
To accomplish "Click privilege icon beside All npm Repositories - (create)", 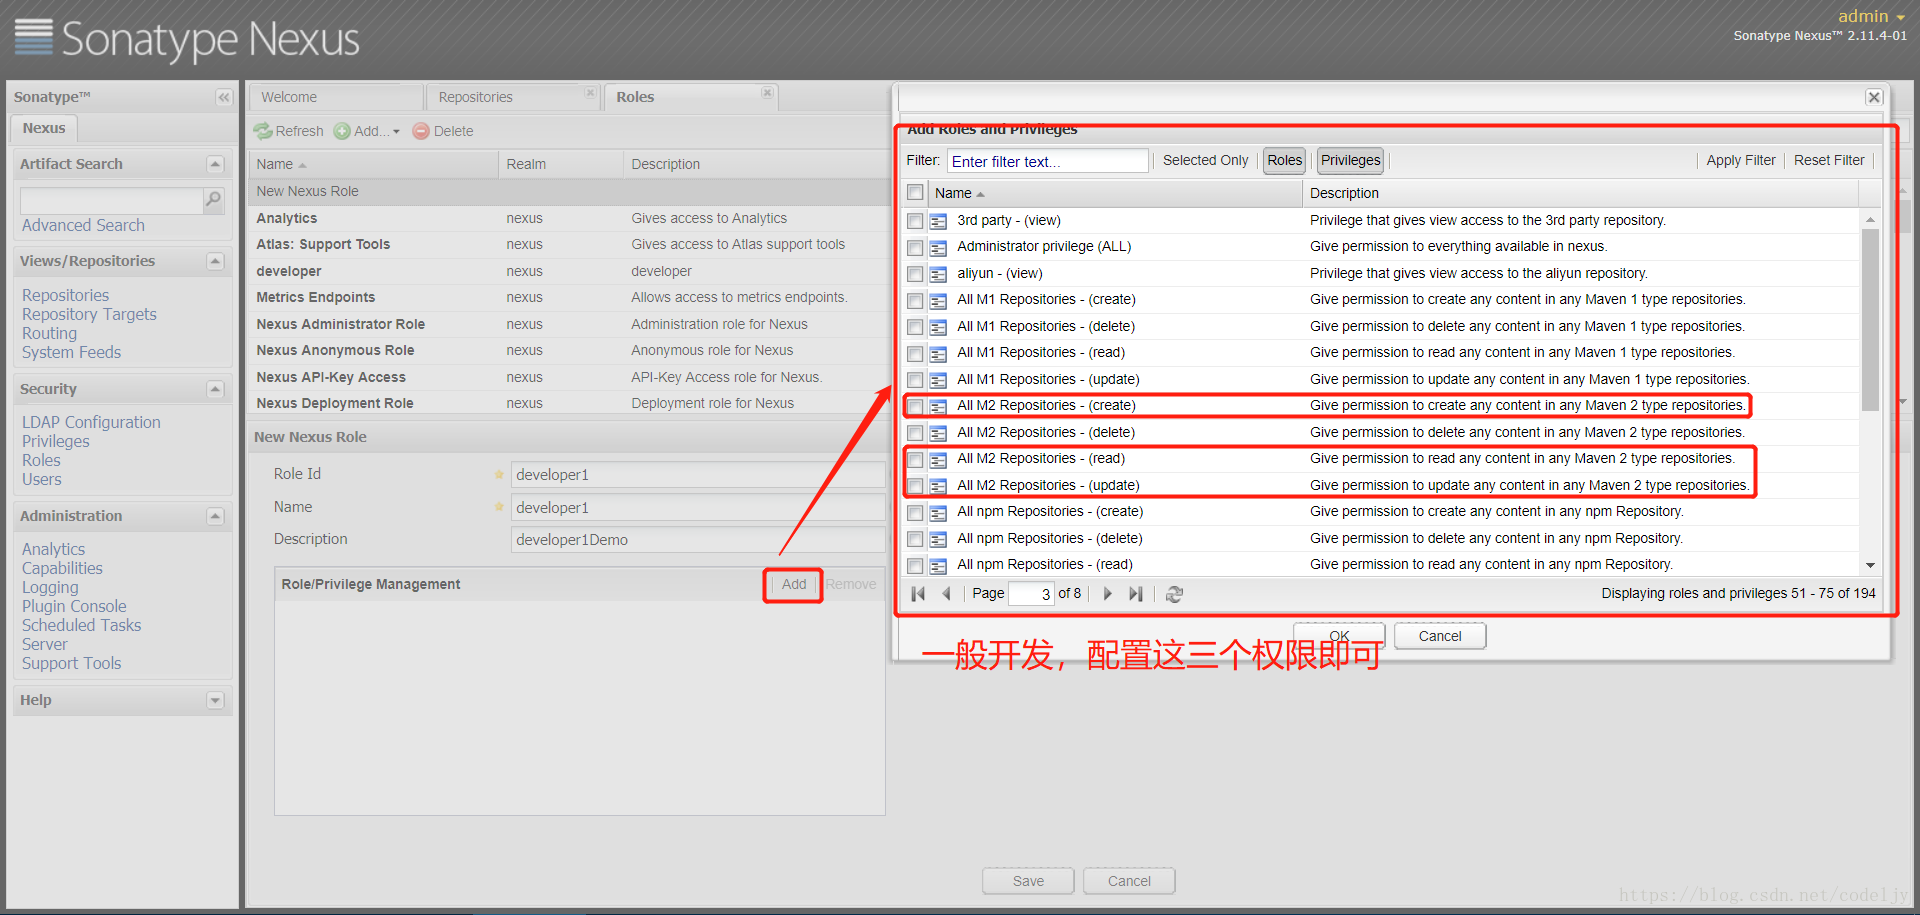I will (x=938, y=513).
